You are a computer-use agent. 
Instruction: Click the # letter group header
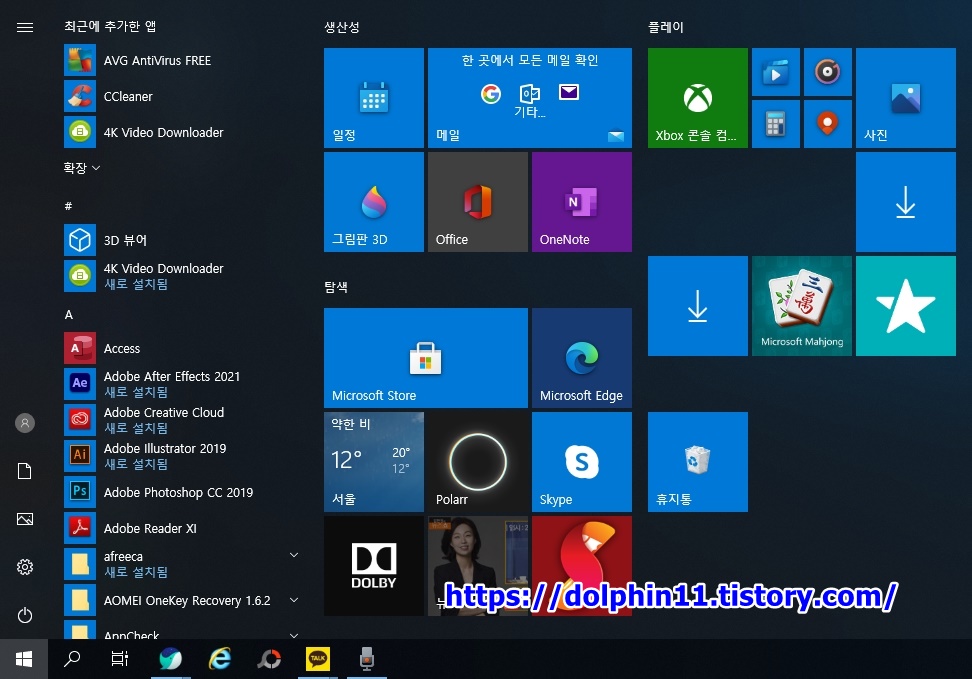[68, 206]
